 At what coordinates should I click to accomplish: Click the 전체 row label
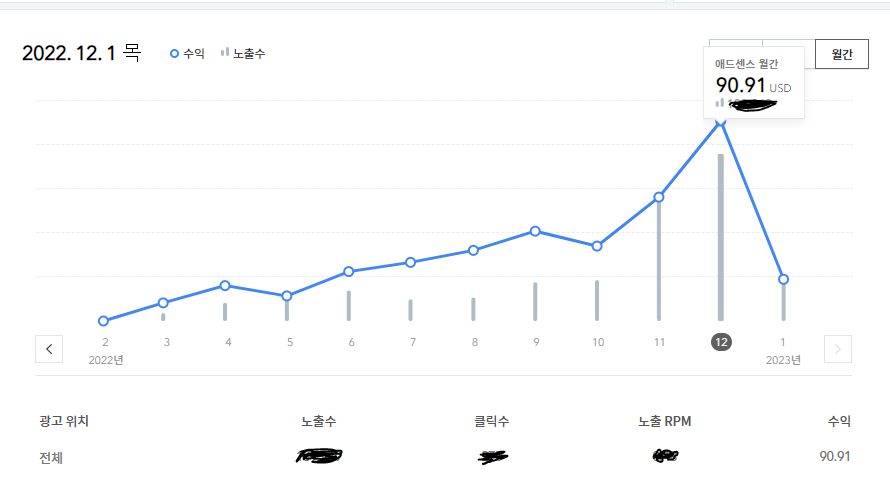point(51,457)
